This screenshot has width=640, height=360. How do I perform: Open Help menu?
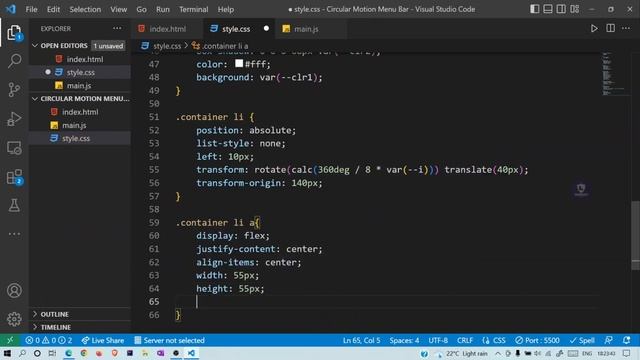[x=225, y=9]
